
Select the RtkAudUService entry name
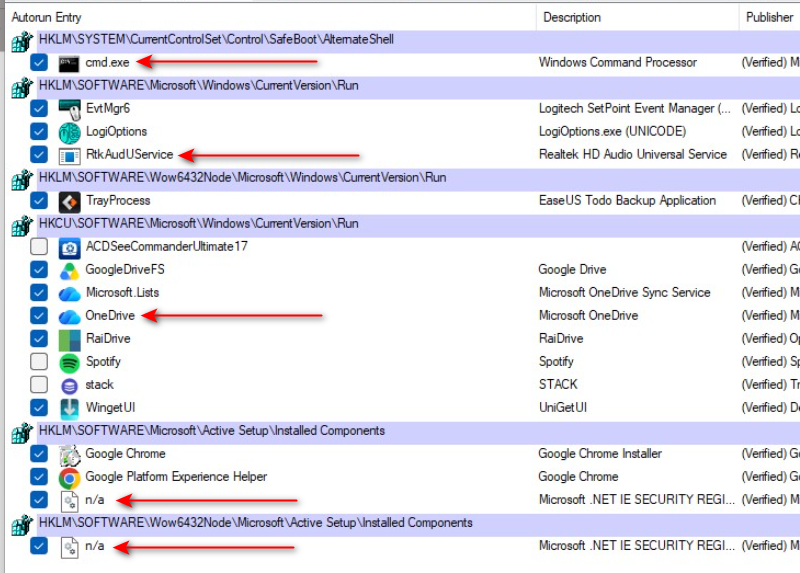[130, 154]
